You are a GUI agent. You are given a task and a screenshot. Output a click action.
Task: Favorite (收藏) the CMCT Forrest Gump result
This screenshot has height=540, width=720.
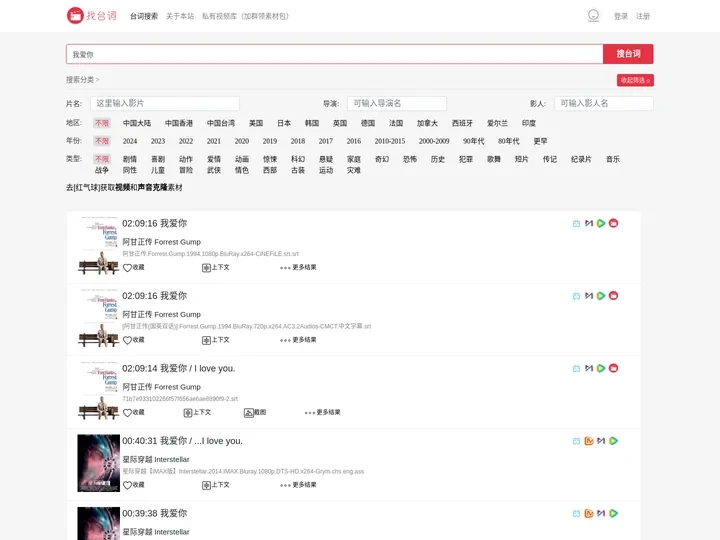134,340
